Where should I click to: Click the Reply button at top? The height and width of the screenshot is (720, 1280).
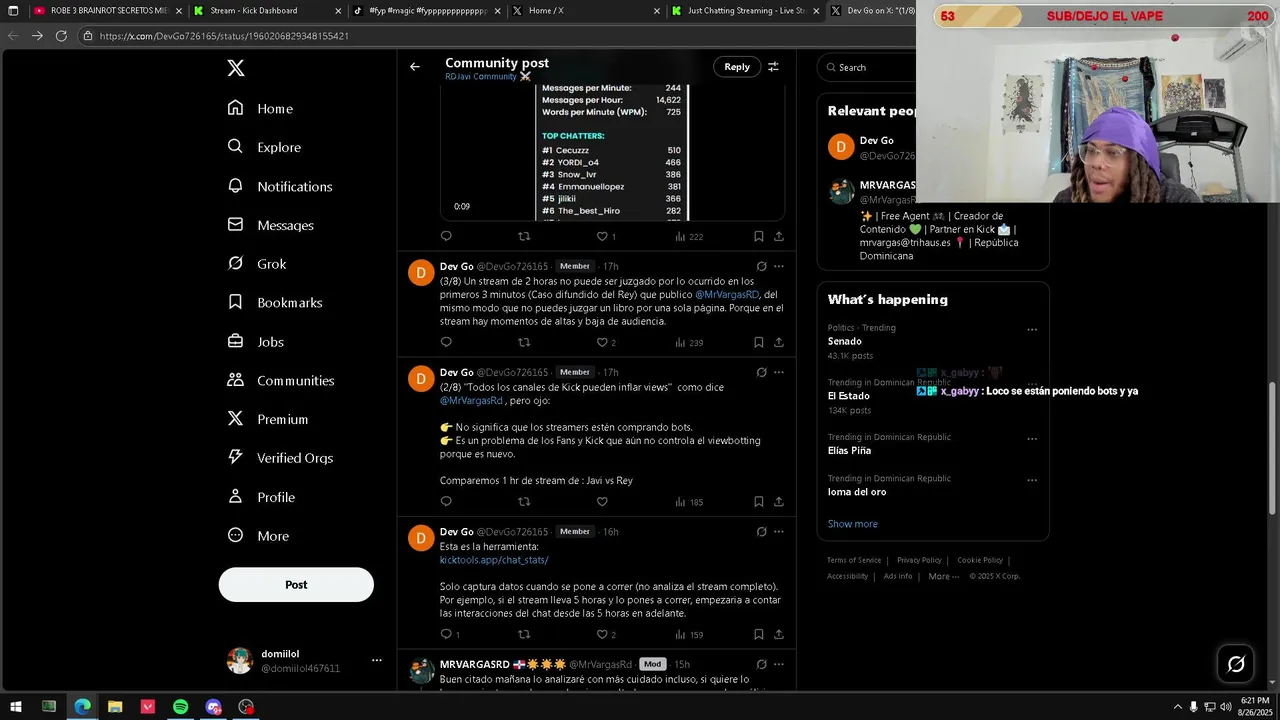click(x=737, y=67)
